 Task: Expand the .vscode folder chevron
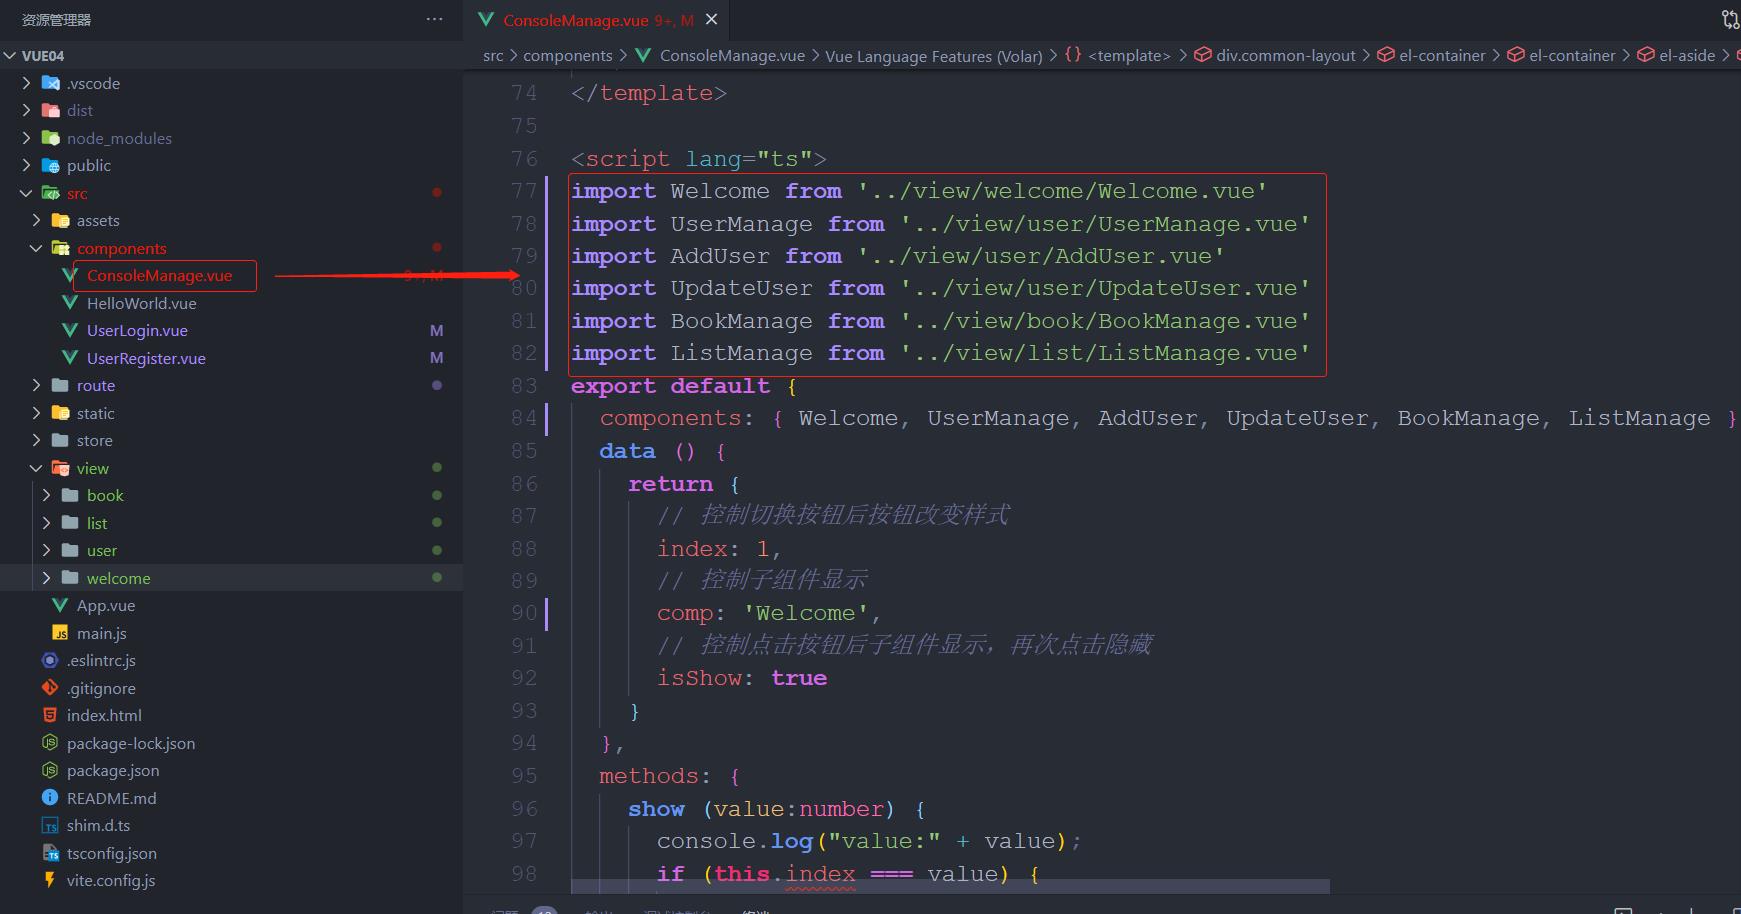26,83
